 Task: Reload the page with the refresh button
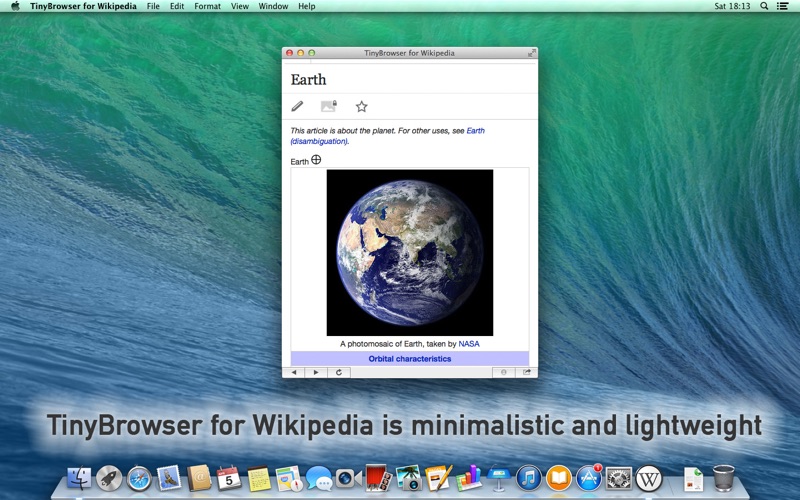pos(339,372)
